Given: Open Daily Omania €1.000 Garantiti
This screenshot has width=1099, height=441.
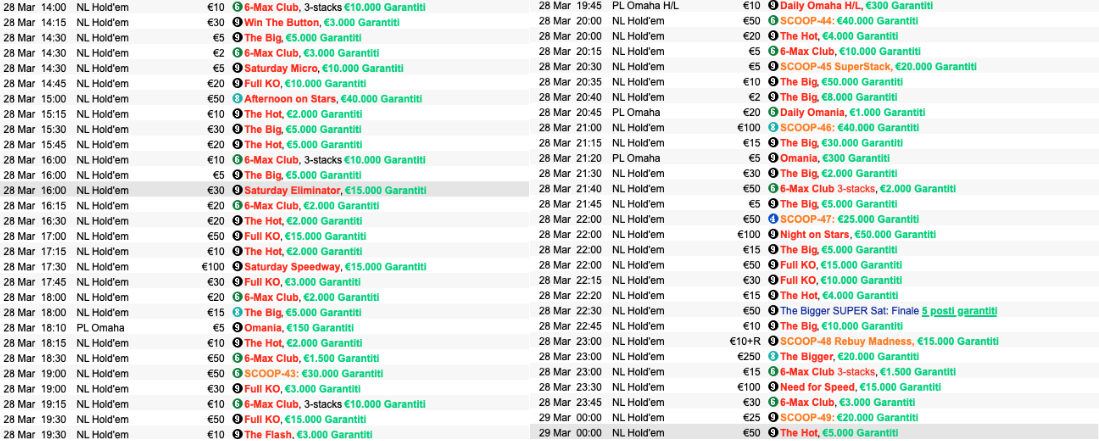Looking at the screenshot, I should click(852, 112).
